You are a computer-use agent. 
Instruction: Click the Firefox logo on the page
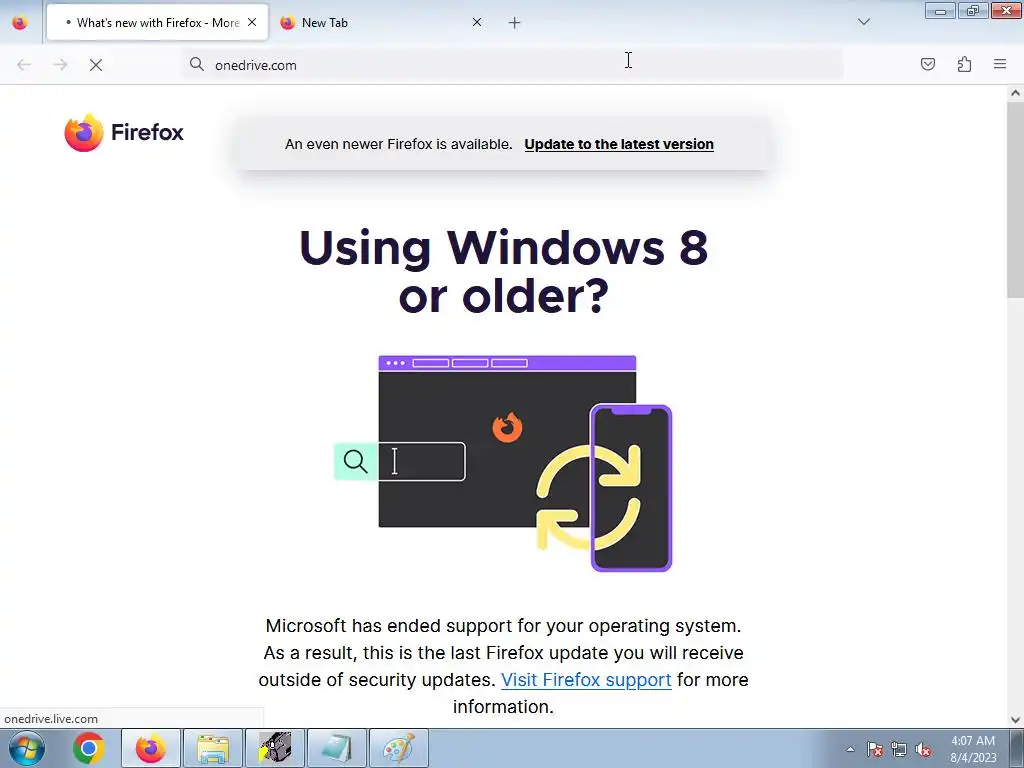(x=124, y=132)
